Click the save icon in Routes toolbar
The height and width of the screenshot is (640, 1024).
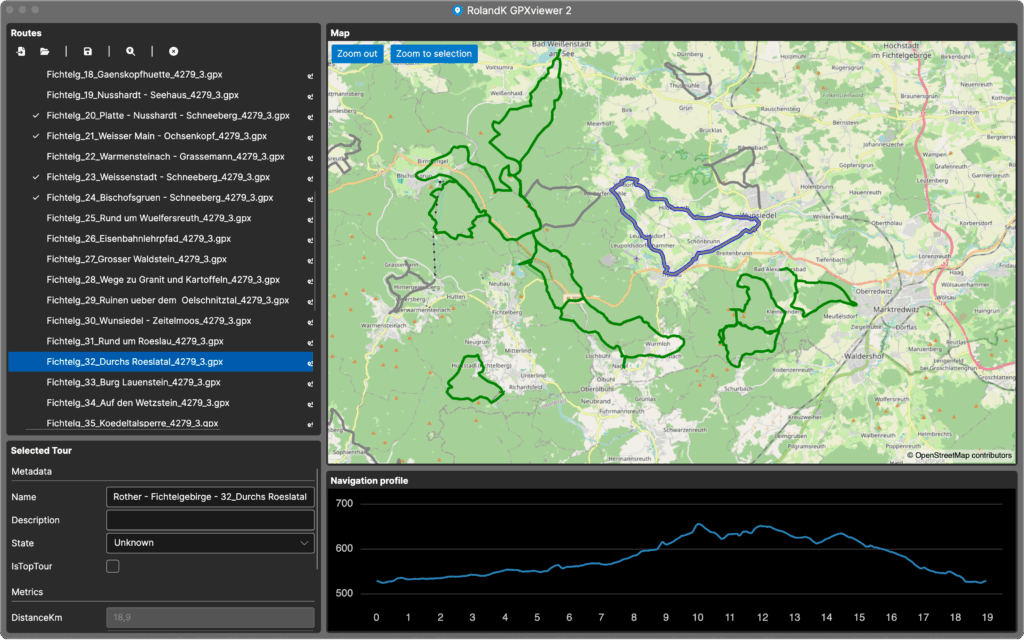(88, 51)
